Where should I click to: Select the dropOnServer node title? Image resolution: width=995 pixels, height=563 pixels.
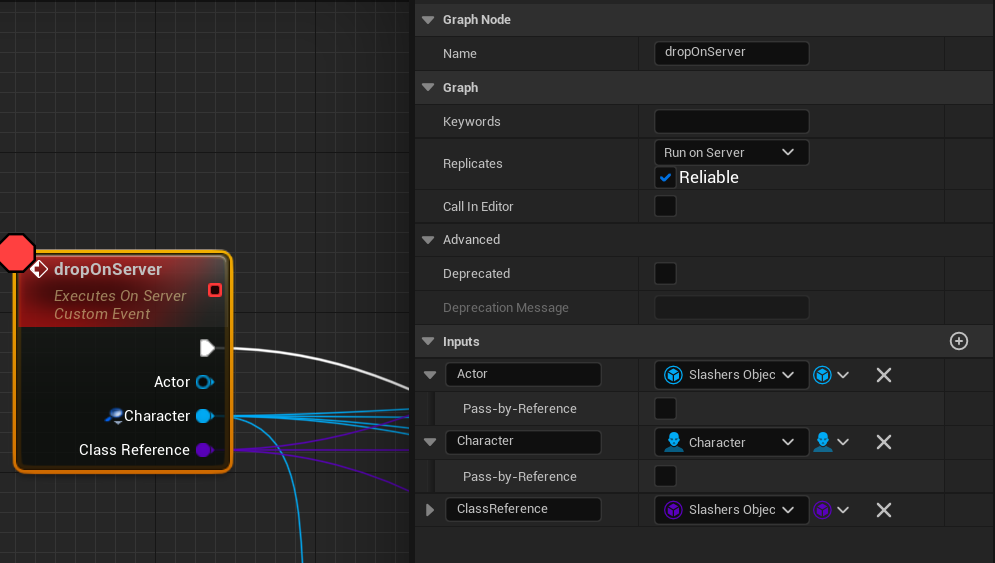108,269
